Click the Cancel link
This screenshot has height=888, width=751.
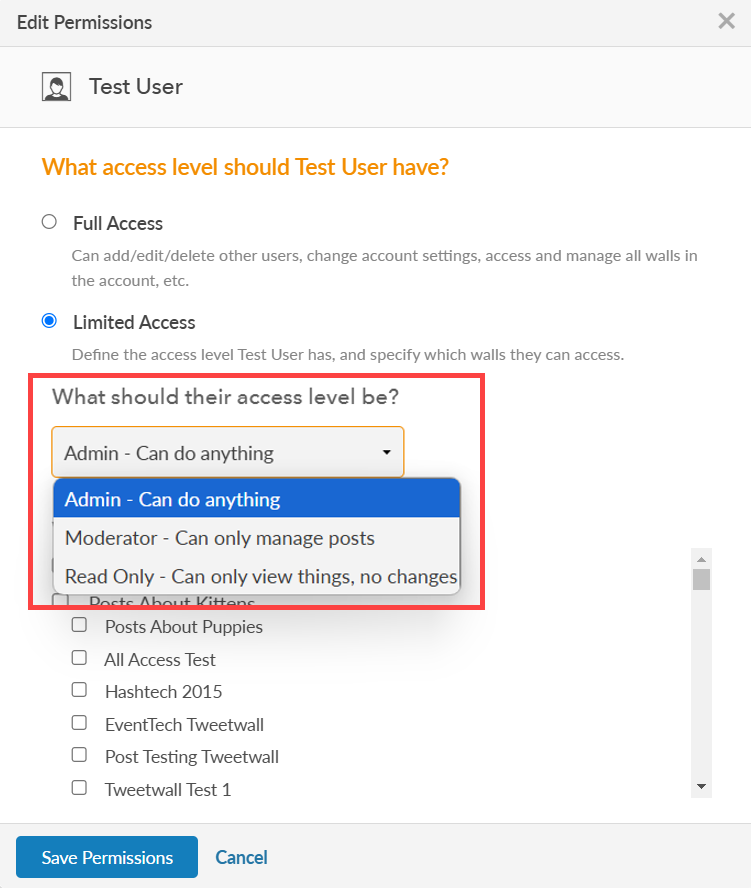241,857
